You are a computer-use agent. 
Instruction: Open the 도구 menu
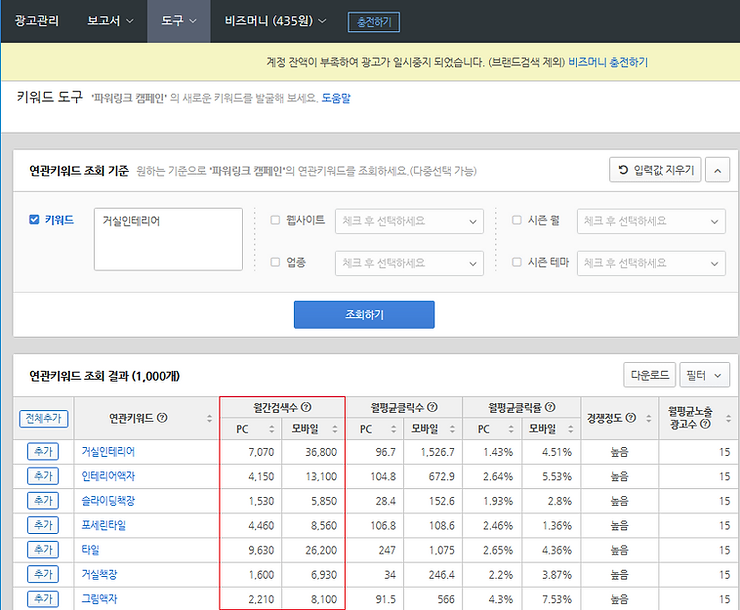[x=179, y=21]
